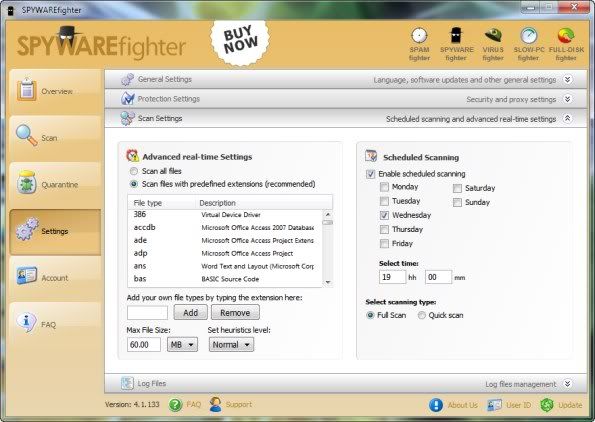595x422 pixels.
Task: Click the green FAQ icon in footer
Action: click(x=175, y=405)
